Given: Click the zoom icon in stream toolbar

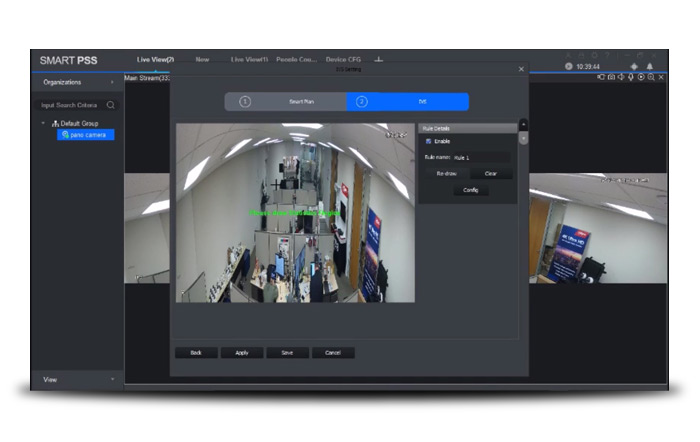Looking at the screenshot, I should click(x=651, y=77).
